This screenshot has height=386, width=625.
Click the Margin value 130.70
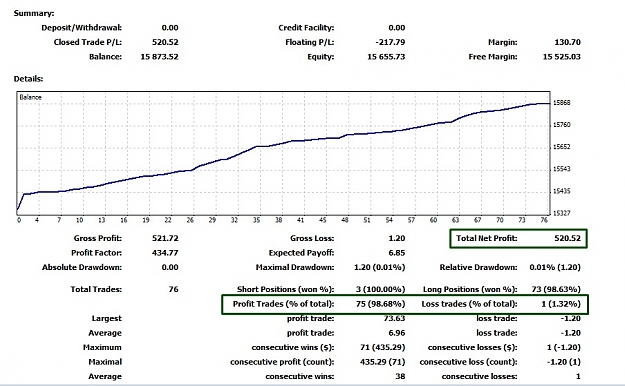(x=567, y=42)
